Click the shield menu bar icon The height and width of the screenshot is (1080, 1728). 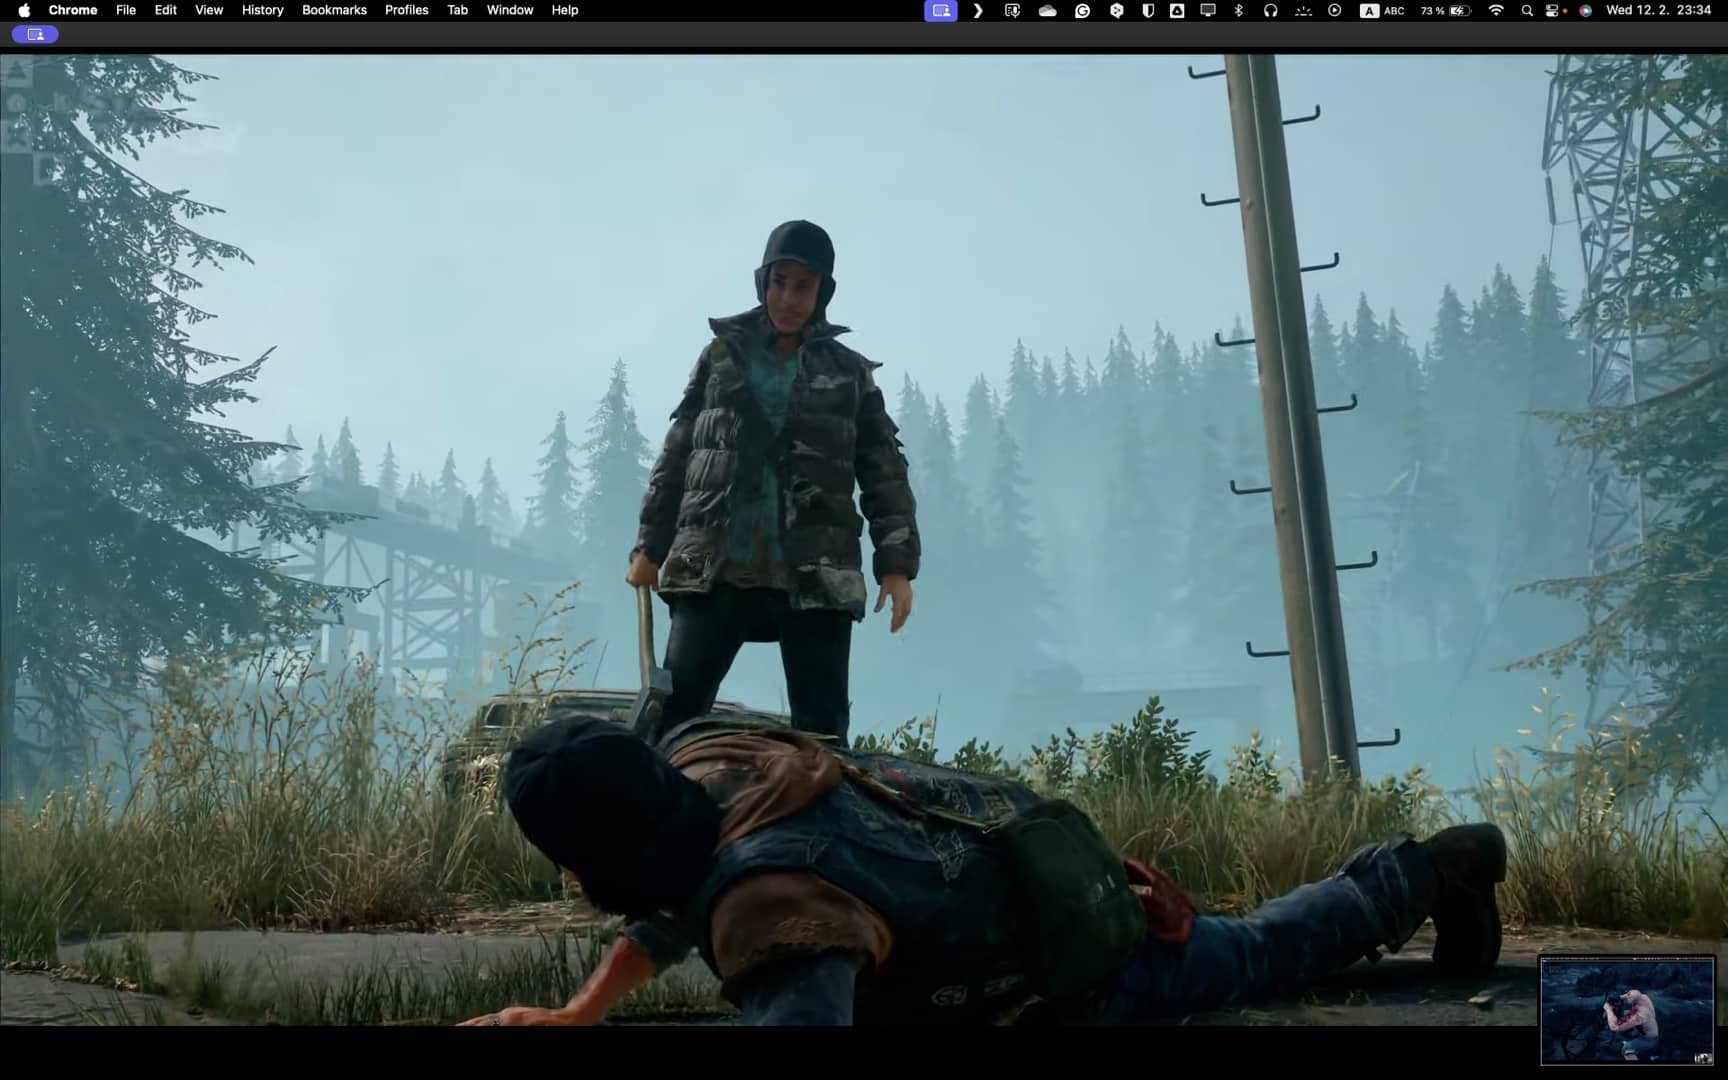(x=1148, y=10)
